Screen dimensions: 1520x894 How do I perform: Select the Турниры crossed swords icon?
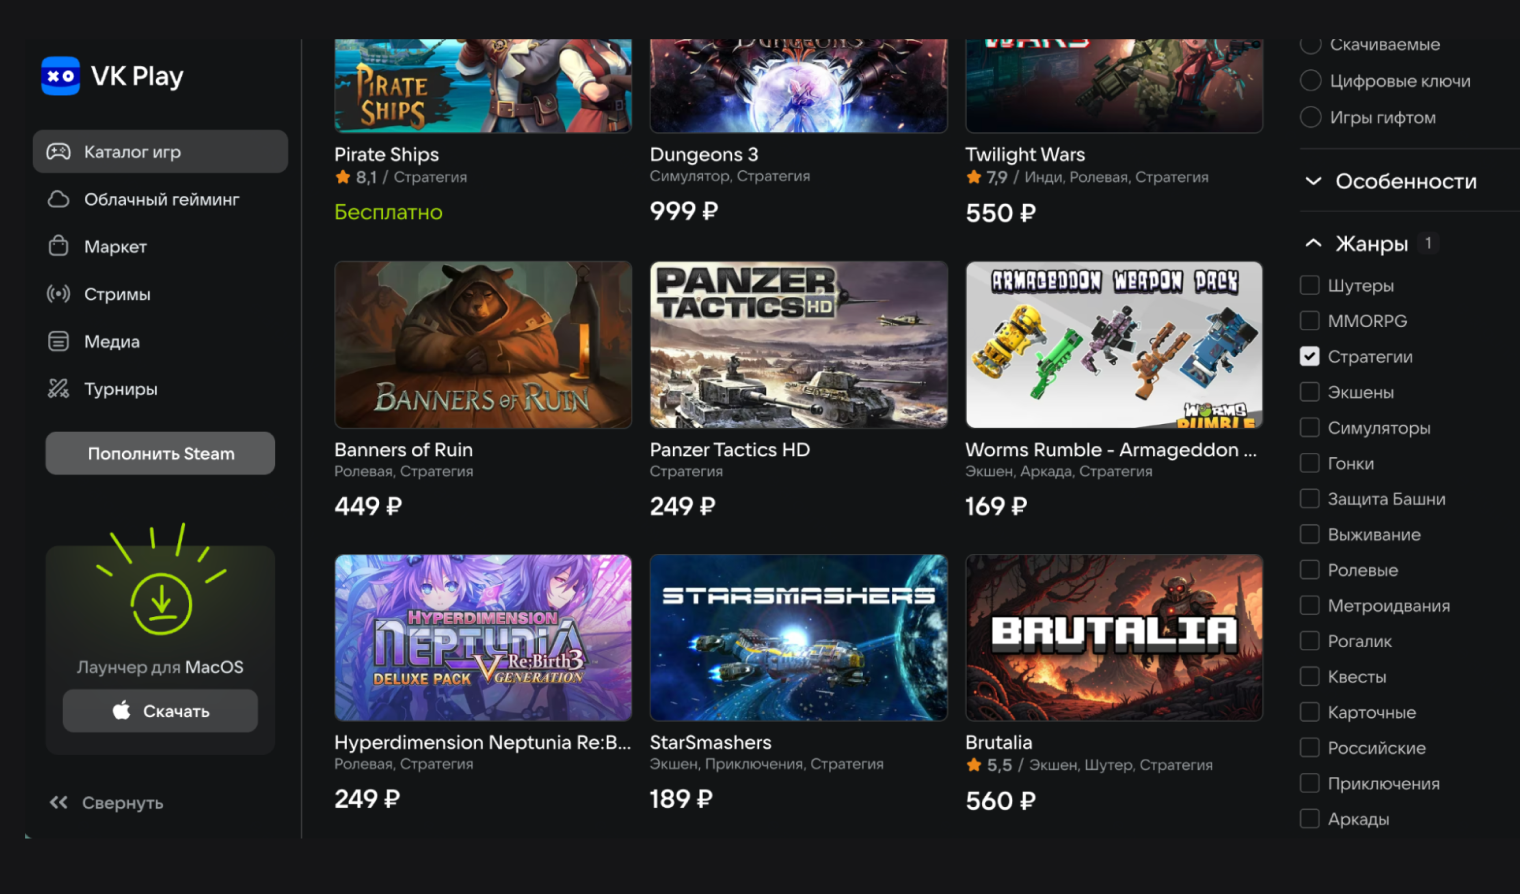[59, 389]
